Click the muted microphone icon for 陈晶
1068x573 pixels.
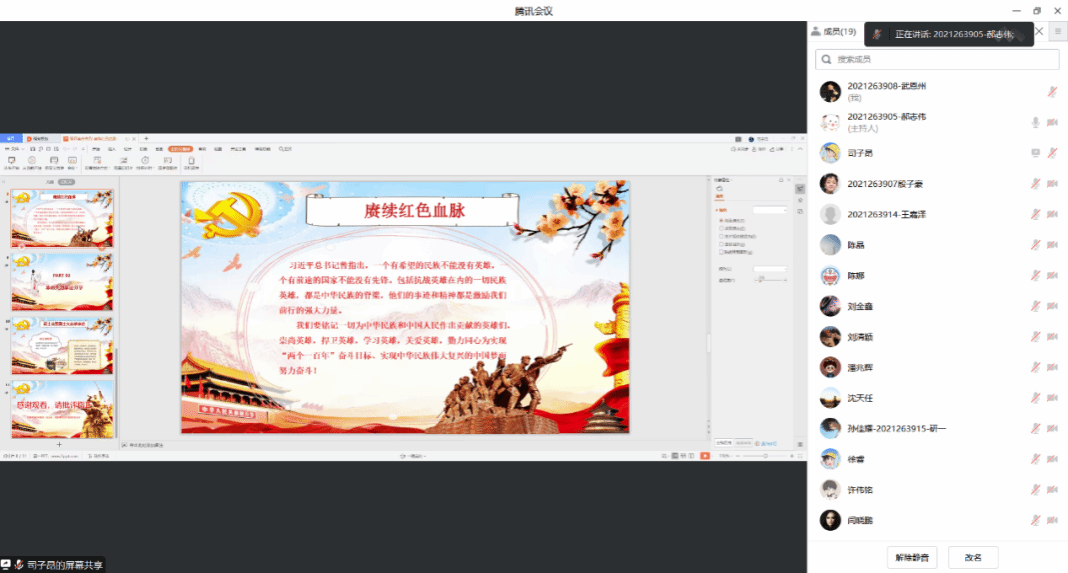[1034, 245]
